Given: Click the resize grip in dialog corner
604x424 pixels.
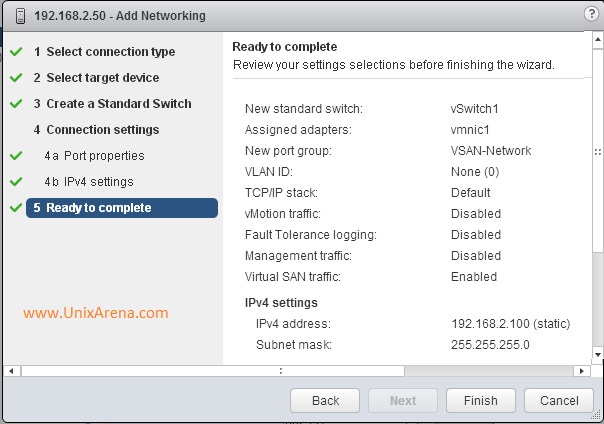Looking at the screenshot, I should pos(597,415).
